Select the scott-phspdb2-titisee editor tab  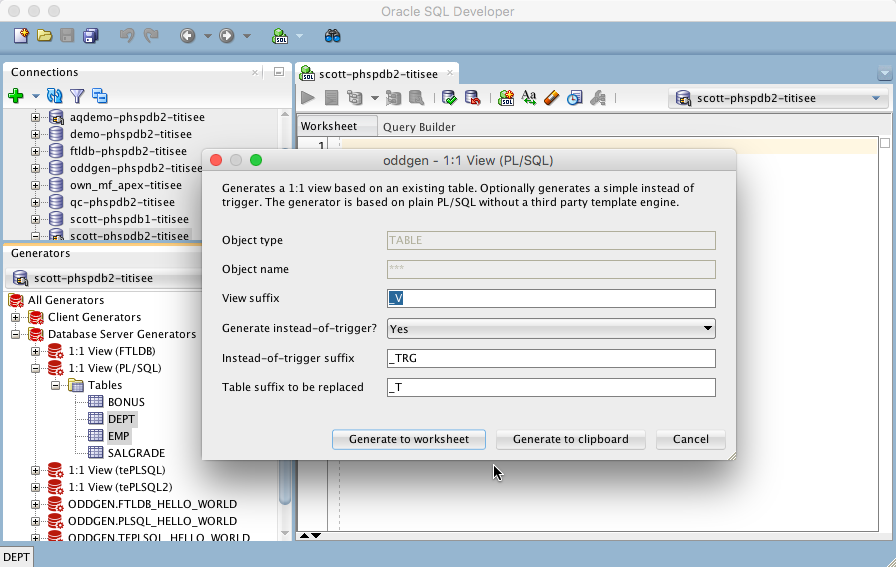click(x=380, y=73)
